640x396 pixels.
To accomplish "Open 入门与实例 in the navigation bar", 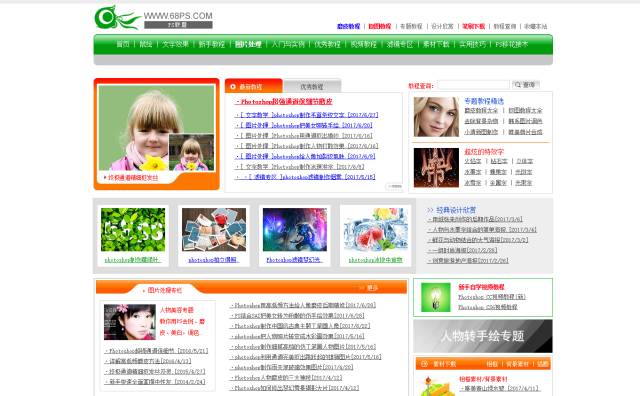I will click(x=288, y=44).
